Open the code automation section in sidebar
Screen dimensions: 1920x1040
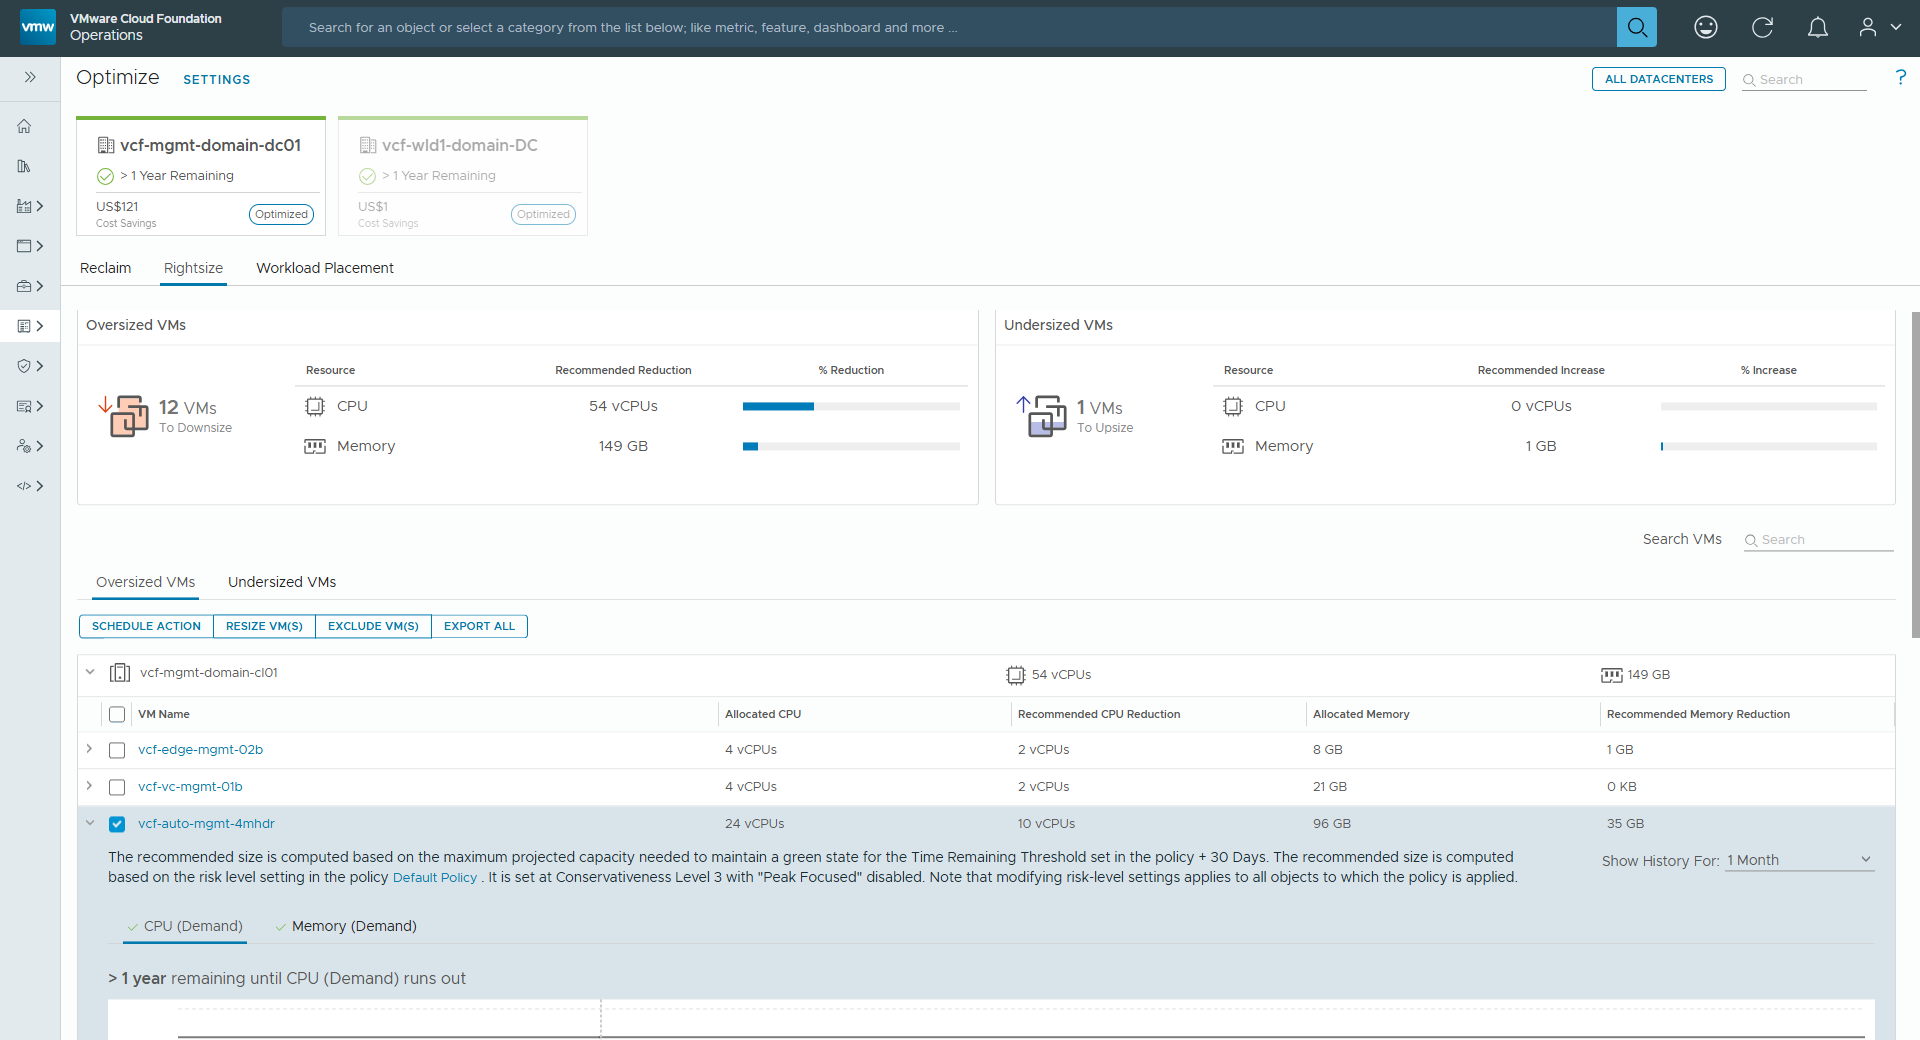[x=25, y=486]
